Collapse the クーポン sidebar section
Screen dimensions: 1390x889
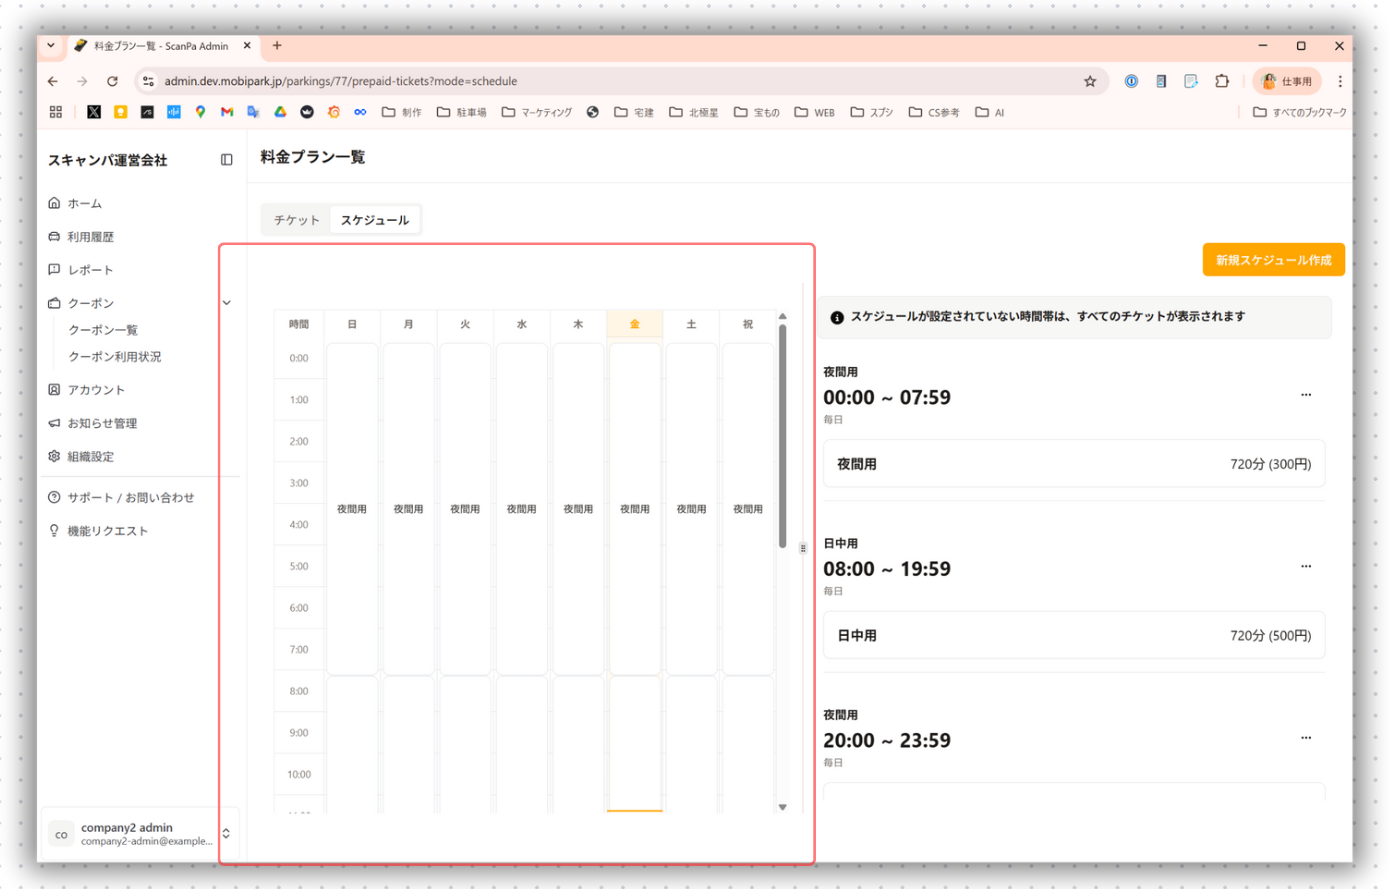point(227,303)
